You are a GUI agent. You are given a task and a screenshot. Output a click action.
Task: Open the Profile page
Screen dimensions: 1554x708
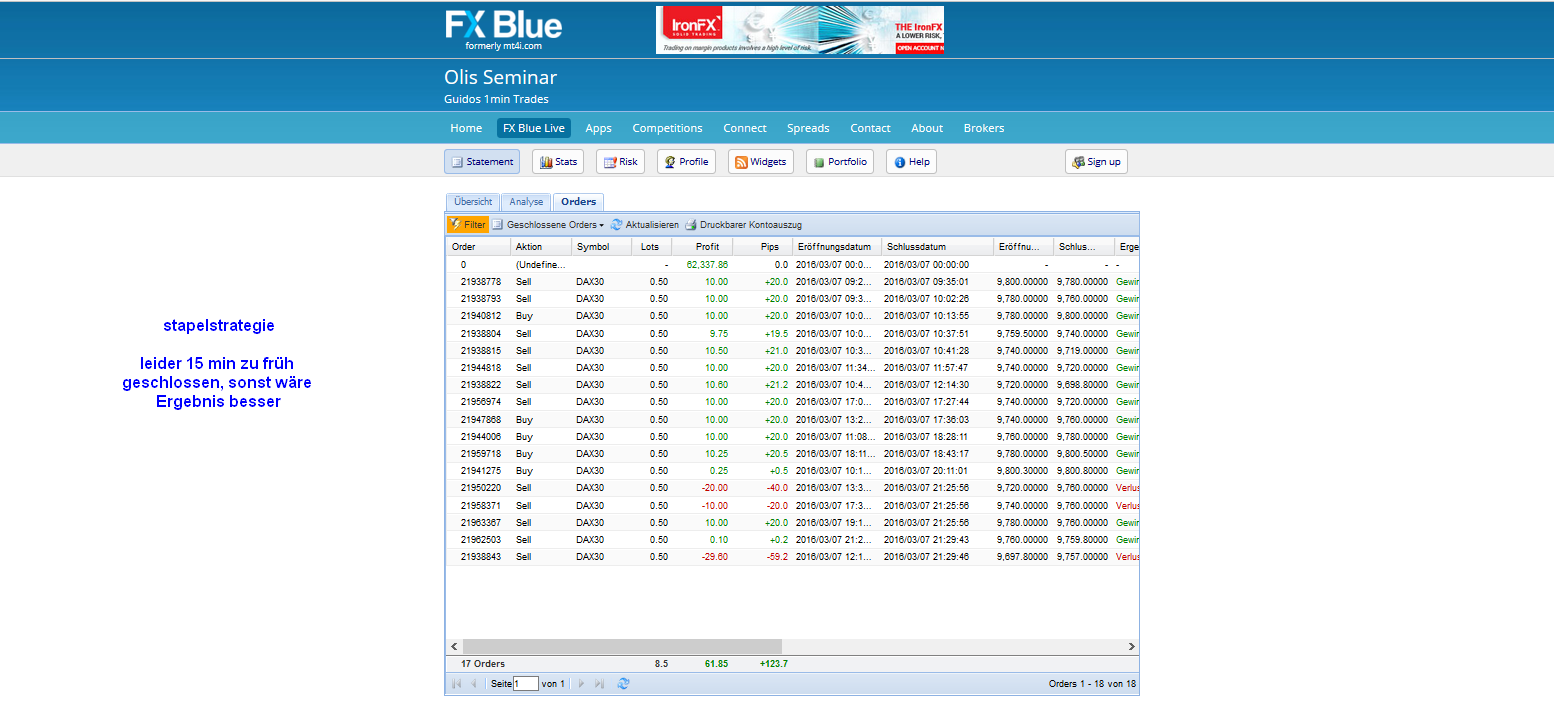click(x=686, y=162)
